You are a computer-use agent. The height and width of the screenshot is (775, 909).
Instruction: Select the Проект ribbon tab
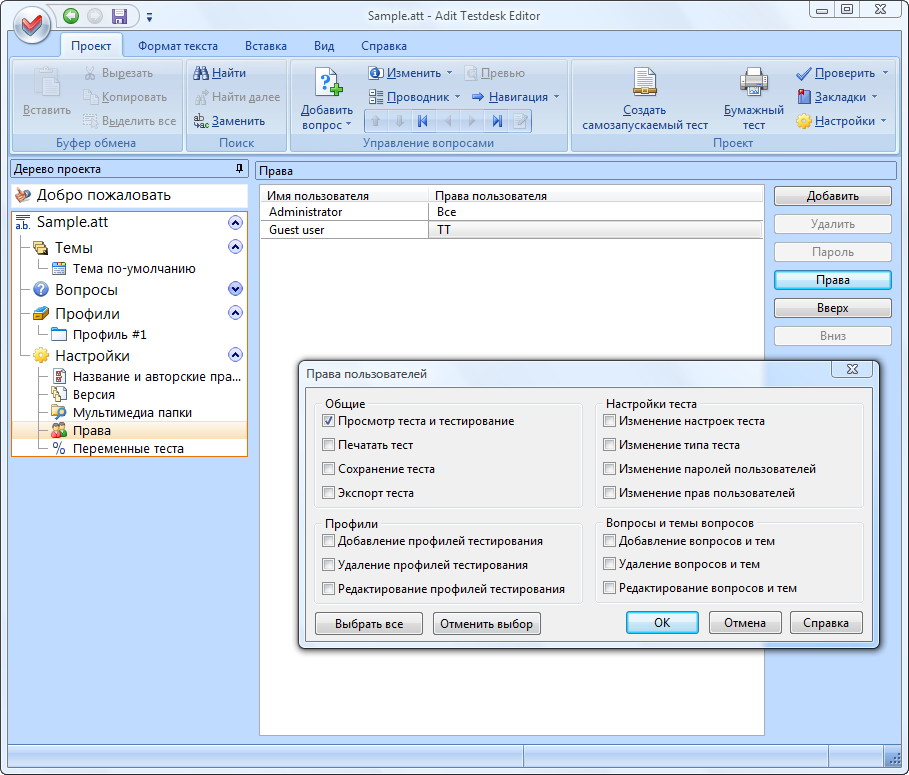click(91, 46)
